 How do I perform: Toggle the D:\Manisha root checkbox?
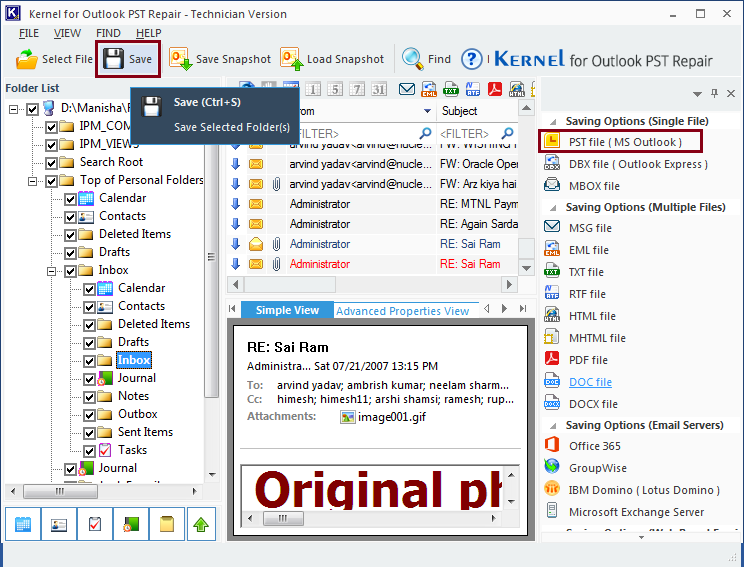tap(32, 109)
